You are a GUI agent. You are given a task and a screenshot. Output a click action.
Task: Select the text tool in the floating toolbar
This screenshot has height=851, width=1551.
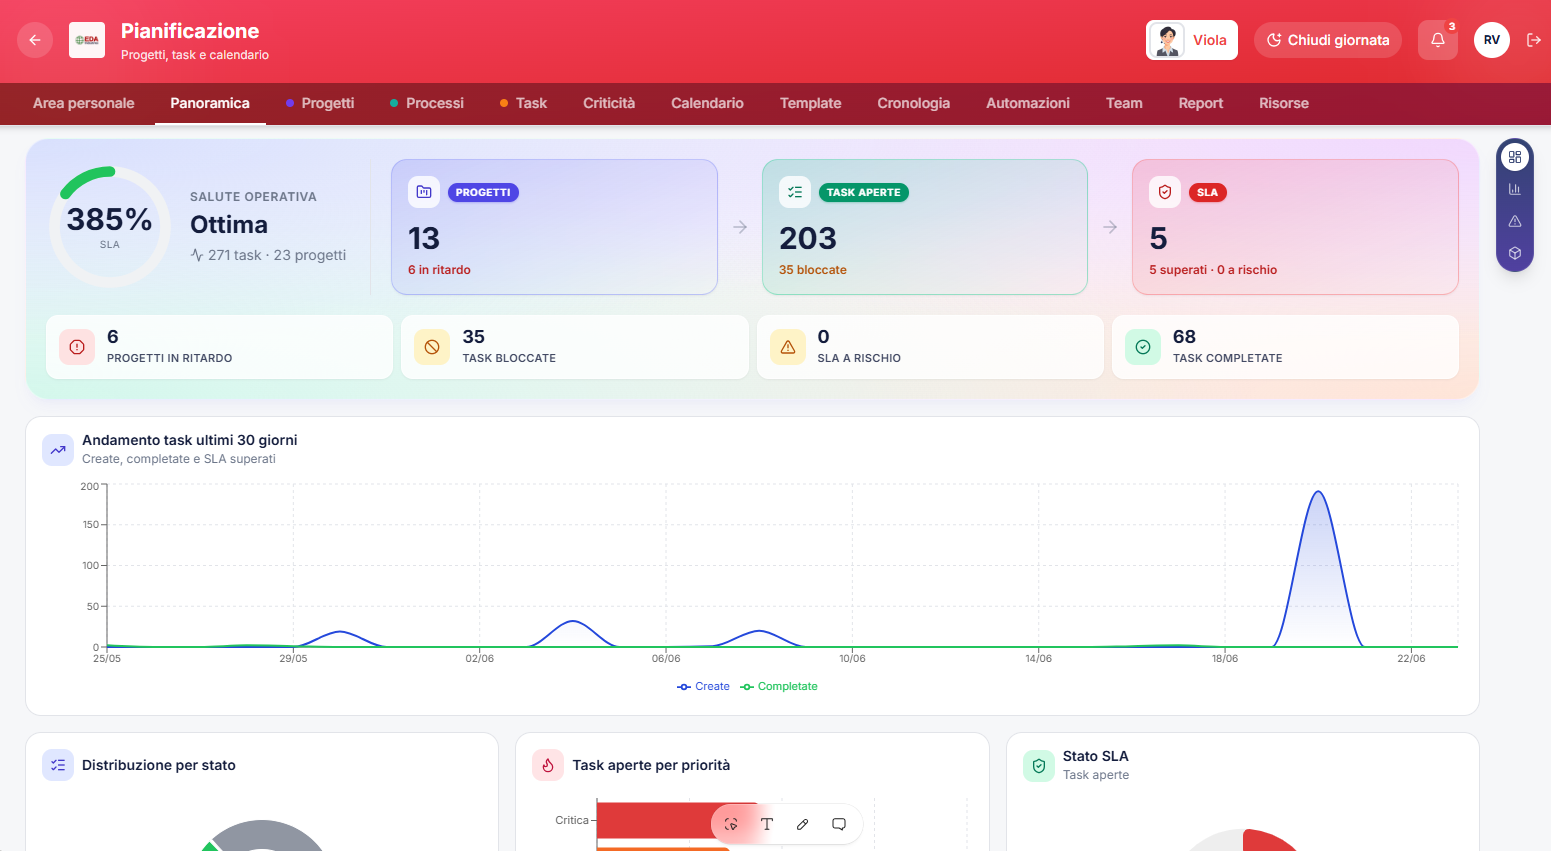[x=767, y=824]
